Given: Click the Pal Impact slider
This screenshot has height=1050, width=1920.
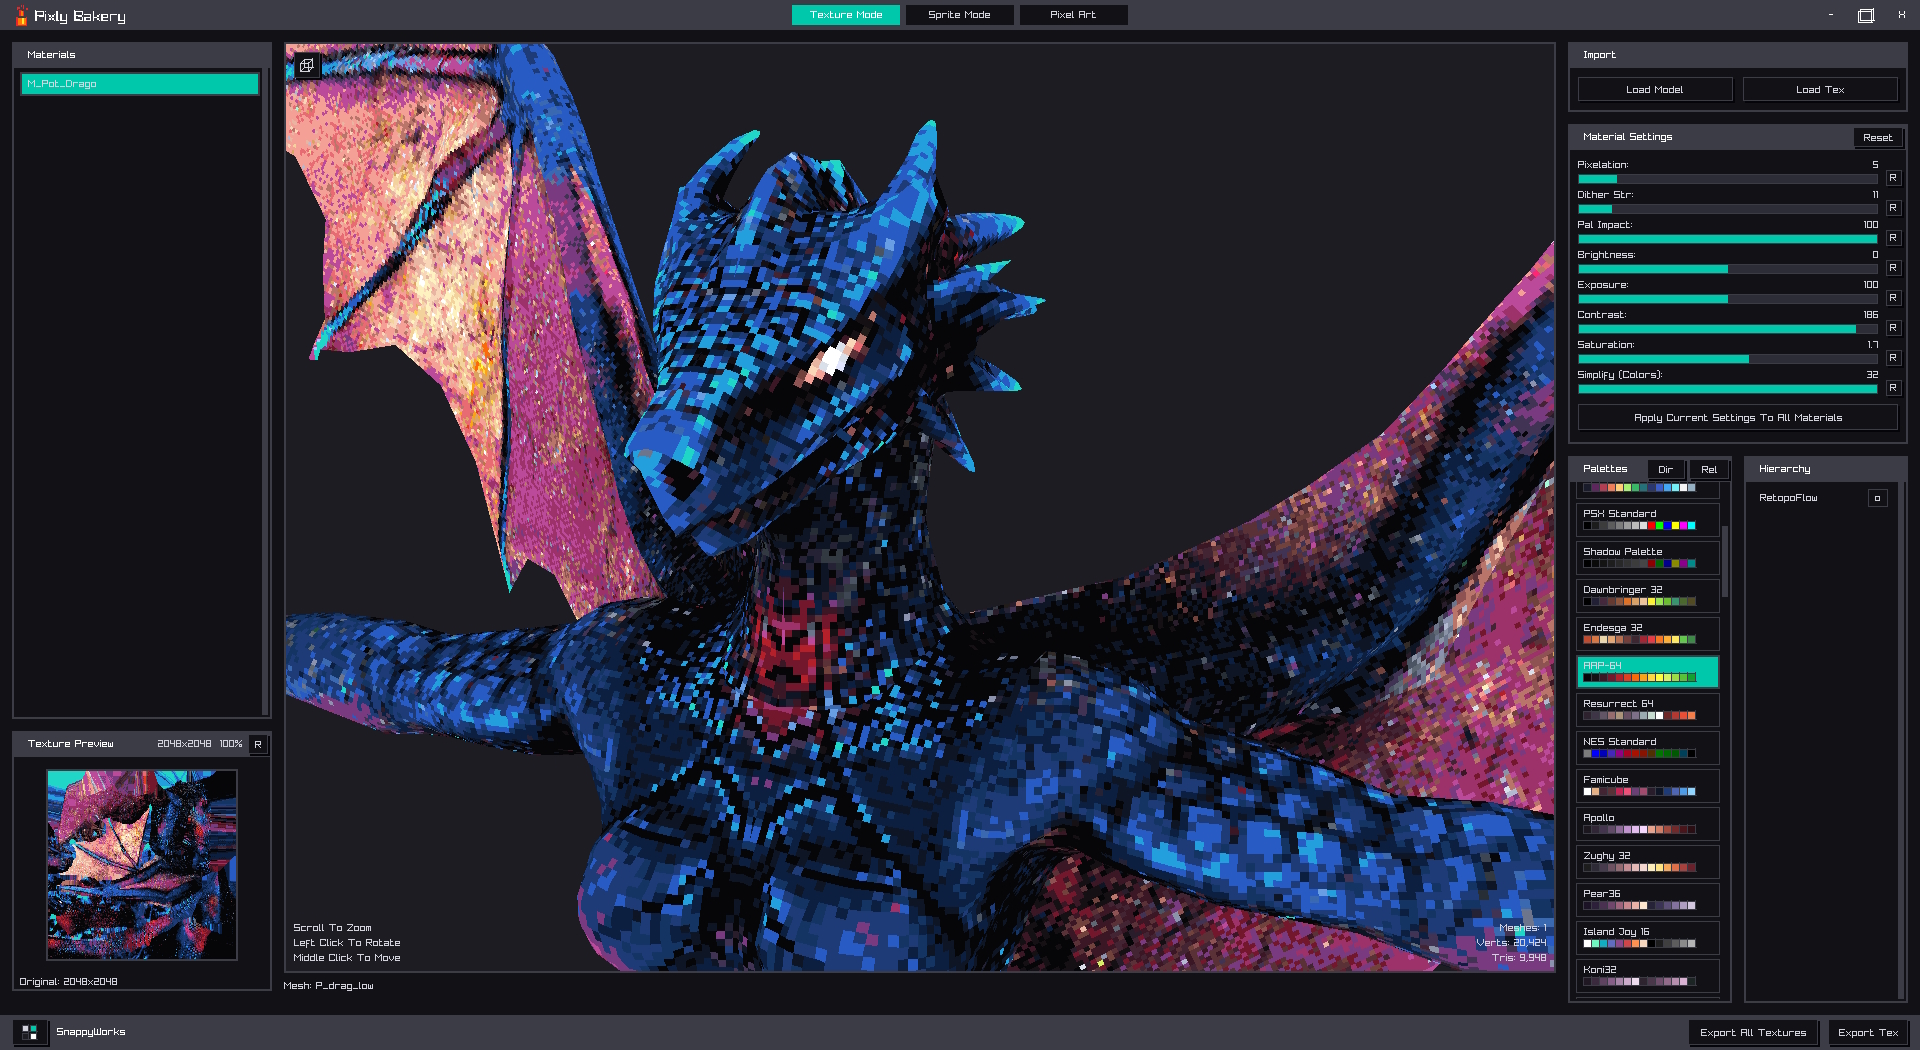Looking at the screenshot, I should (1728, 239).
